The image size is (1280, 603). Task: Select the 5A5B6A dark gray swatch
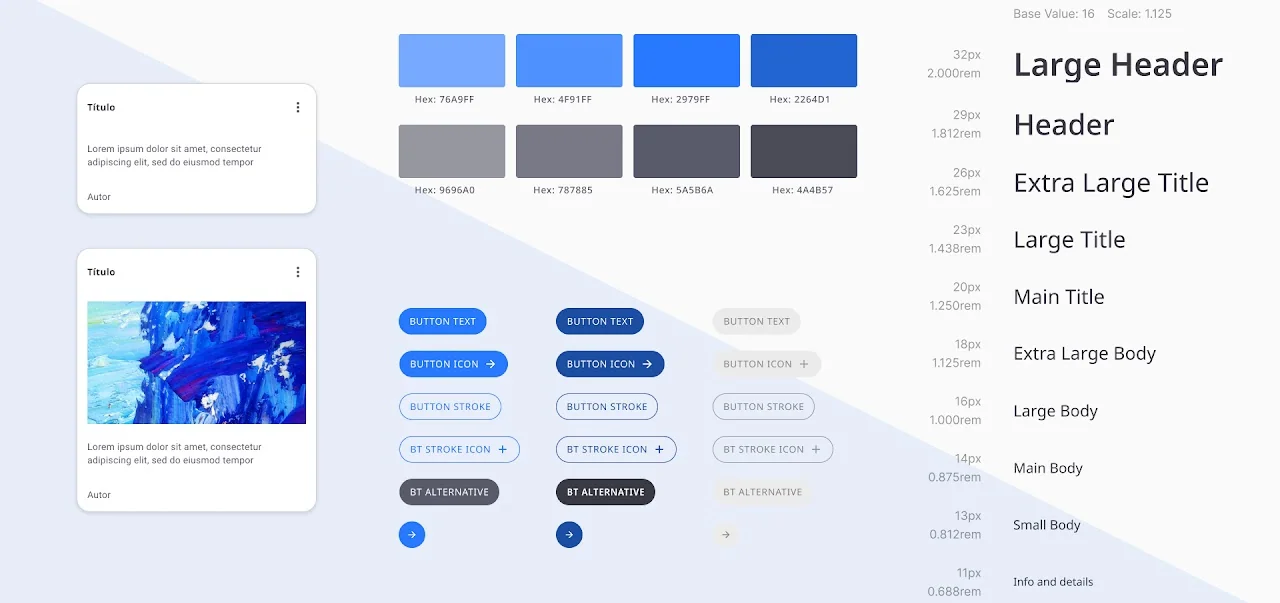point(687,152)
